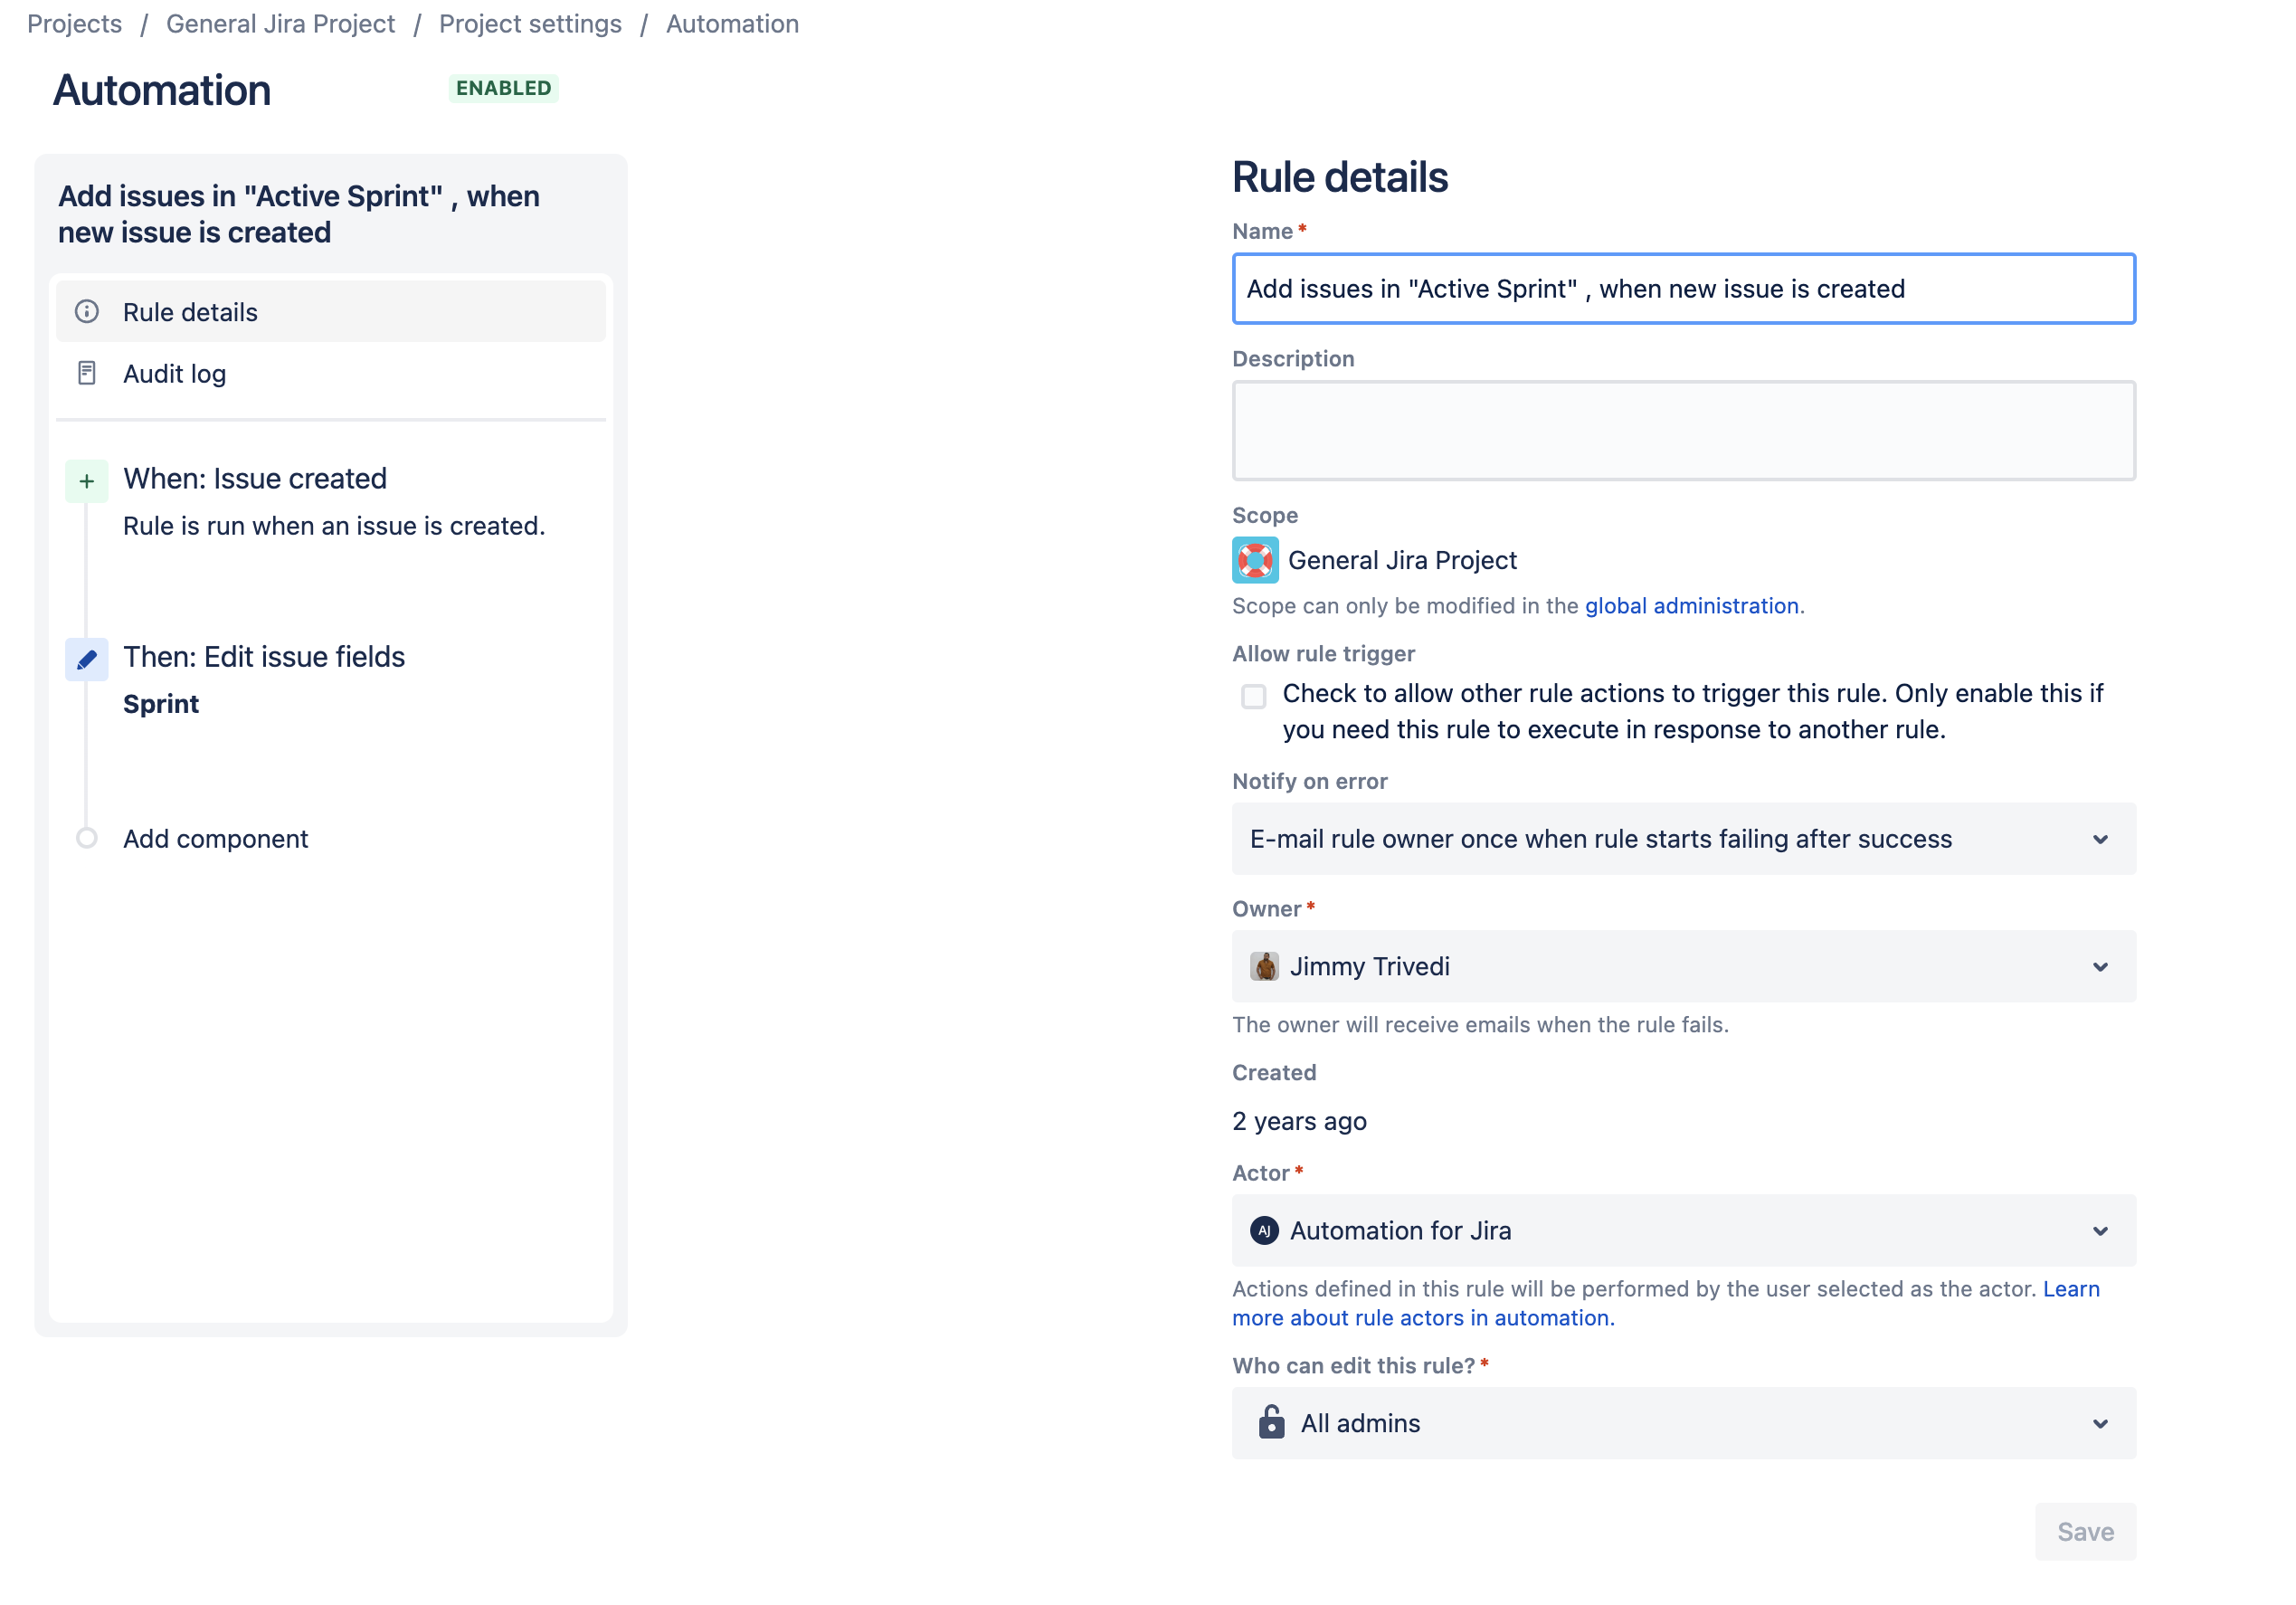The image size is (2296, 1605).
Task: Click the Rule details info icon
Action: click(87, 312)
